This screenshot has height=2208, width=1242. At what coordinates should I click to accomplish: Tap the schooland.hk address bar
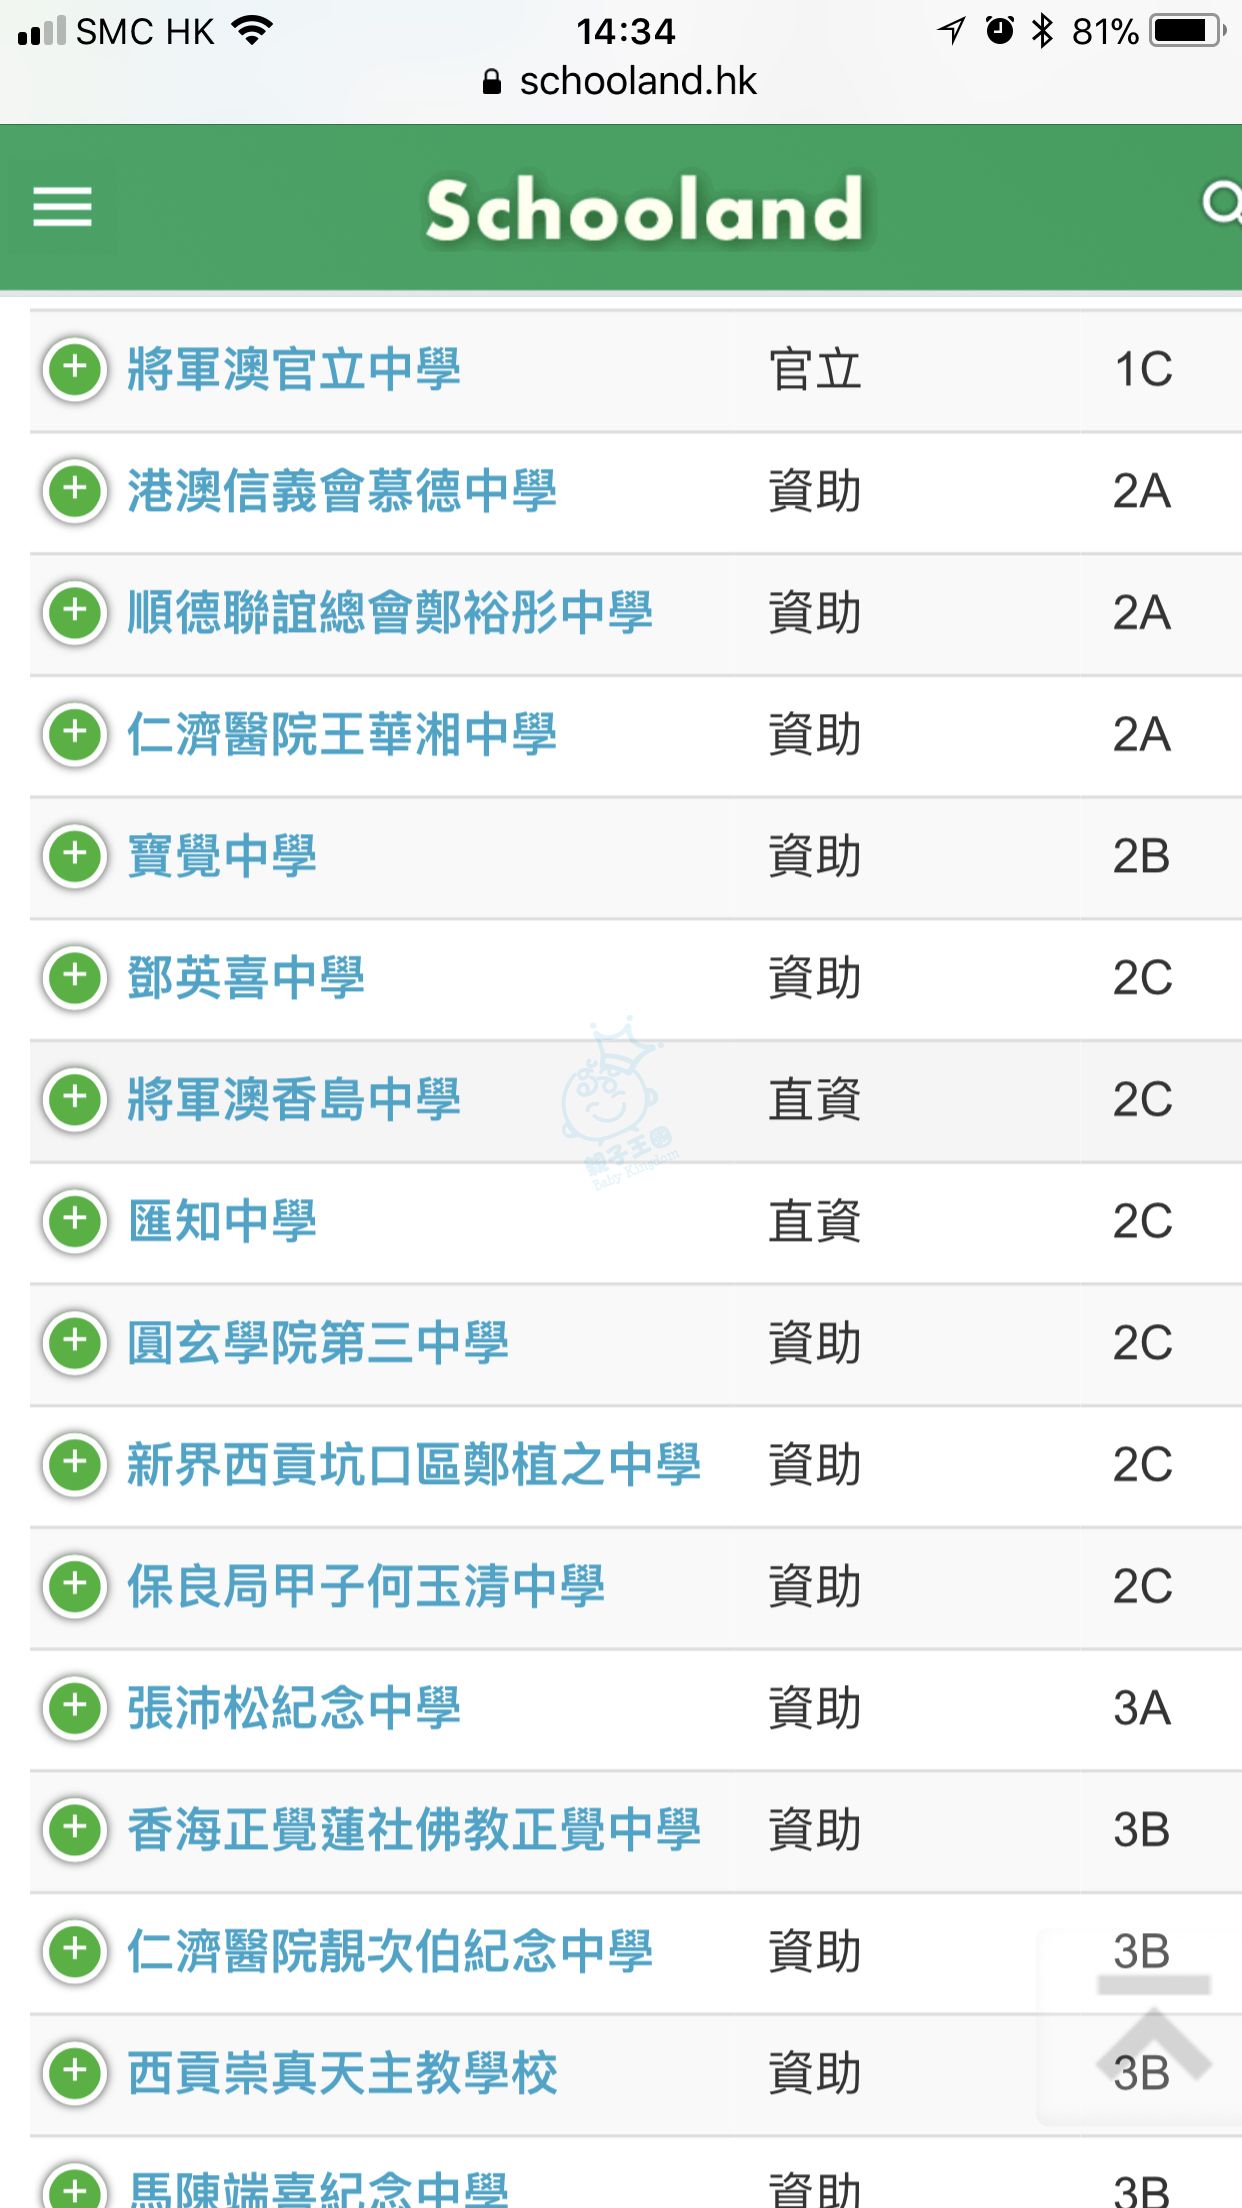[x=638, y=82]
